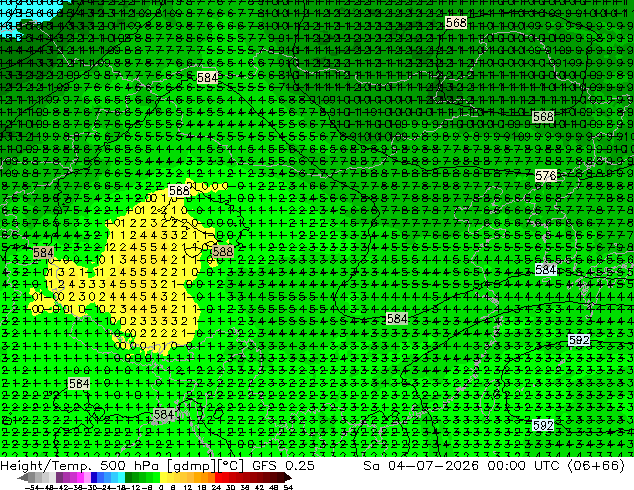The width and height of the screenshot is (634, 490).
Task: Click the 584 label at the left map edge
Action: coord(43,253)
